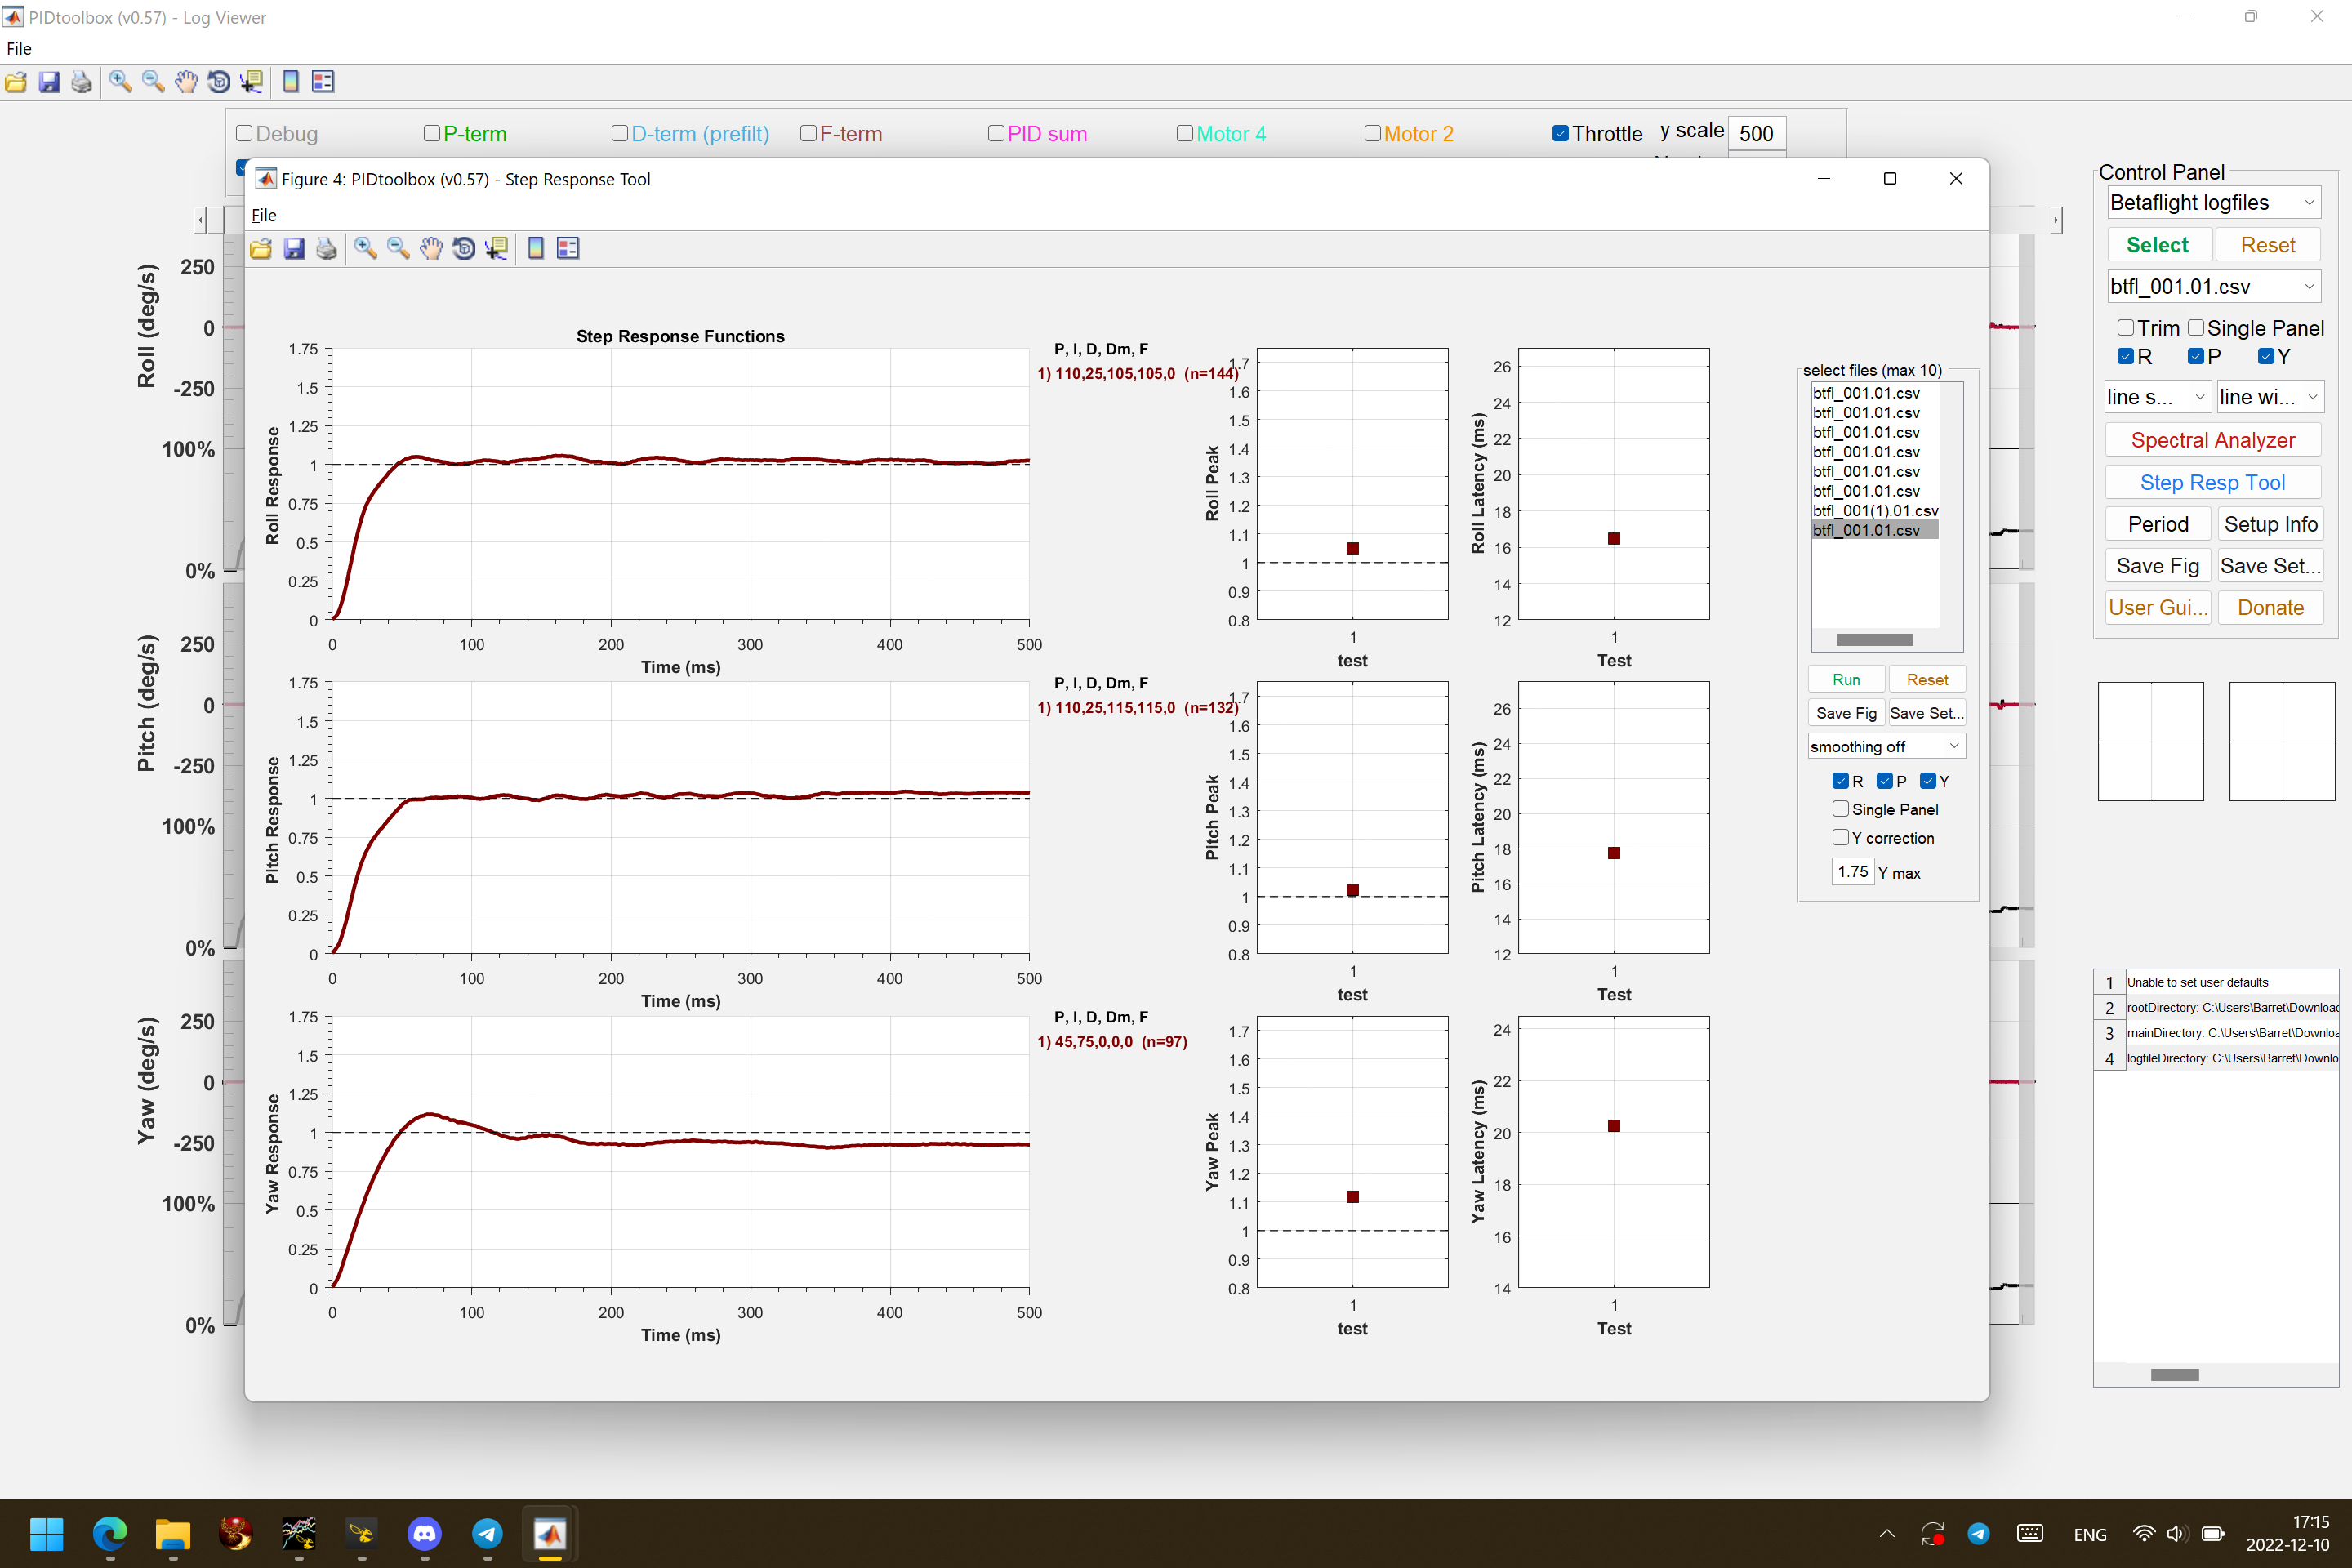This screenshot has height=1568, width=2352.
Task: Click save icon in Log Viewer toolbar
Action: pos(49,82)
